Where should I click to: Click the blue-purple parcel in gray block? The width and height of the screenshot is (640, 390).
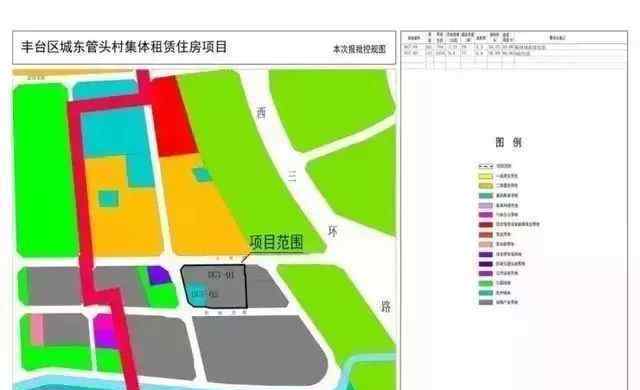tap(158, 275)
